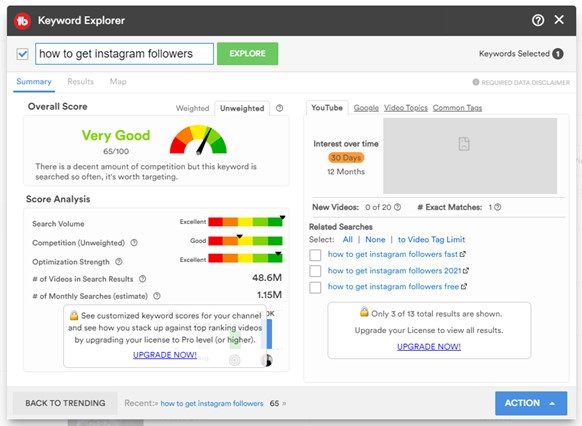Select the Unweighted score tab
The height and width of the screenshot is (426, 582).
(242, 108)
